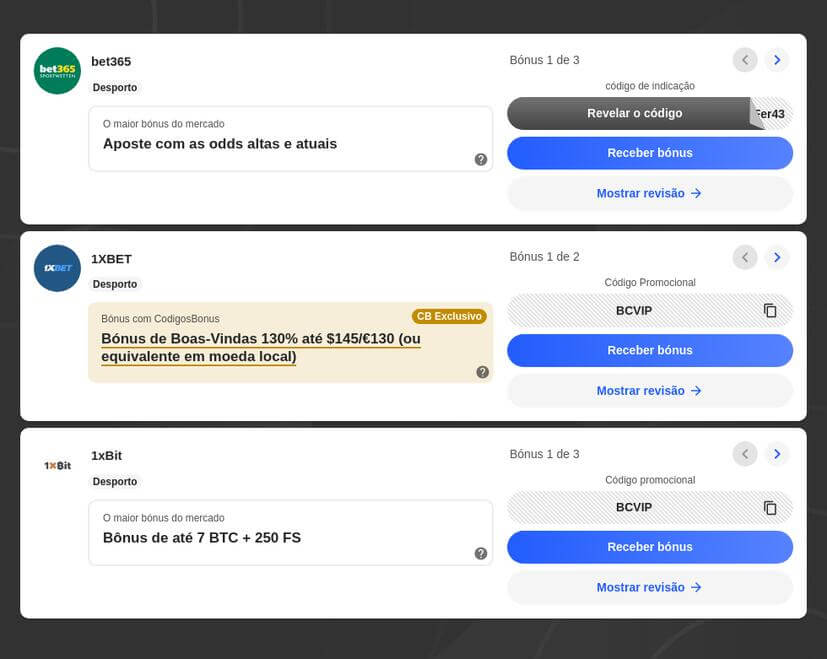Open help icon in bet365 offer box

pyautogui.click(x=481, y=159)
